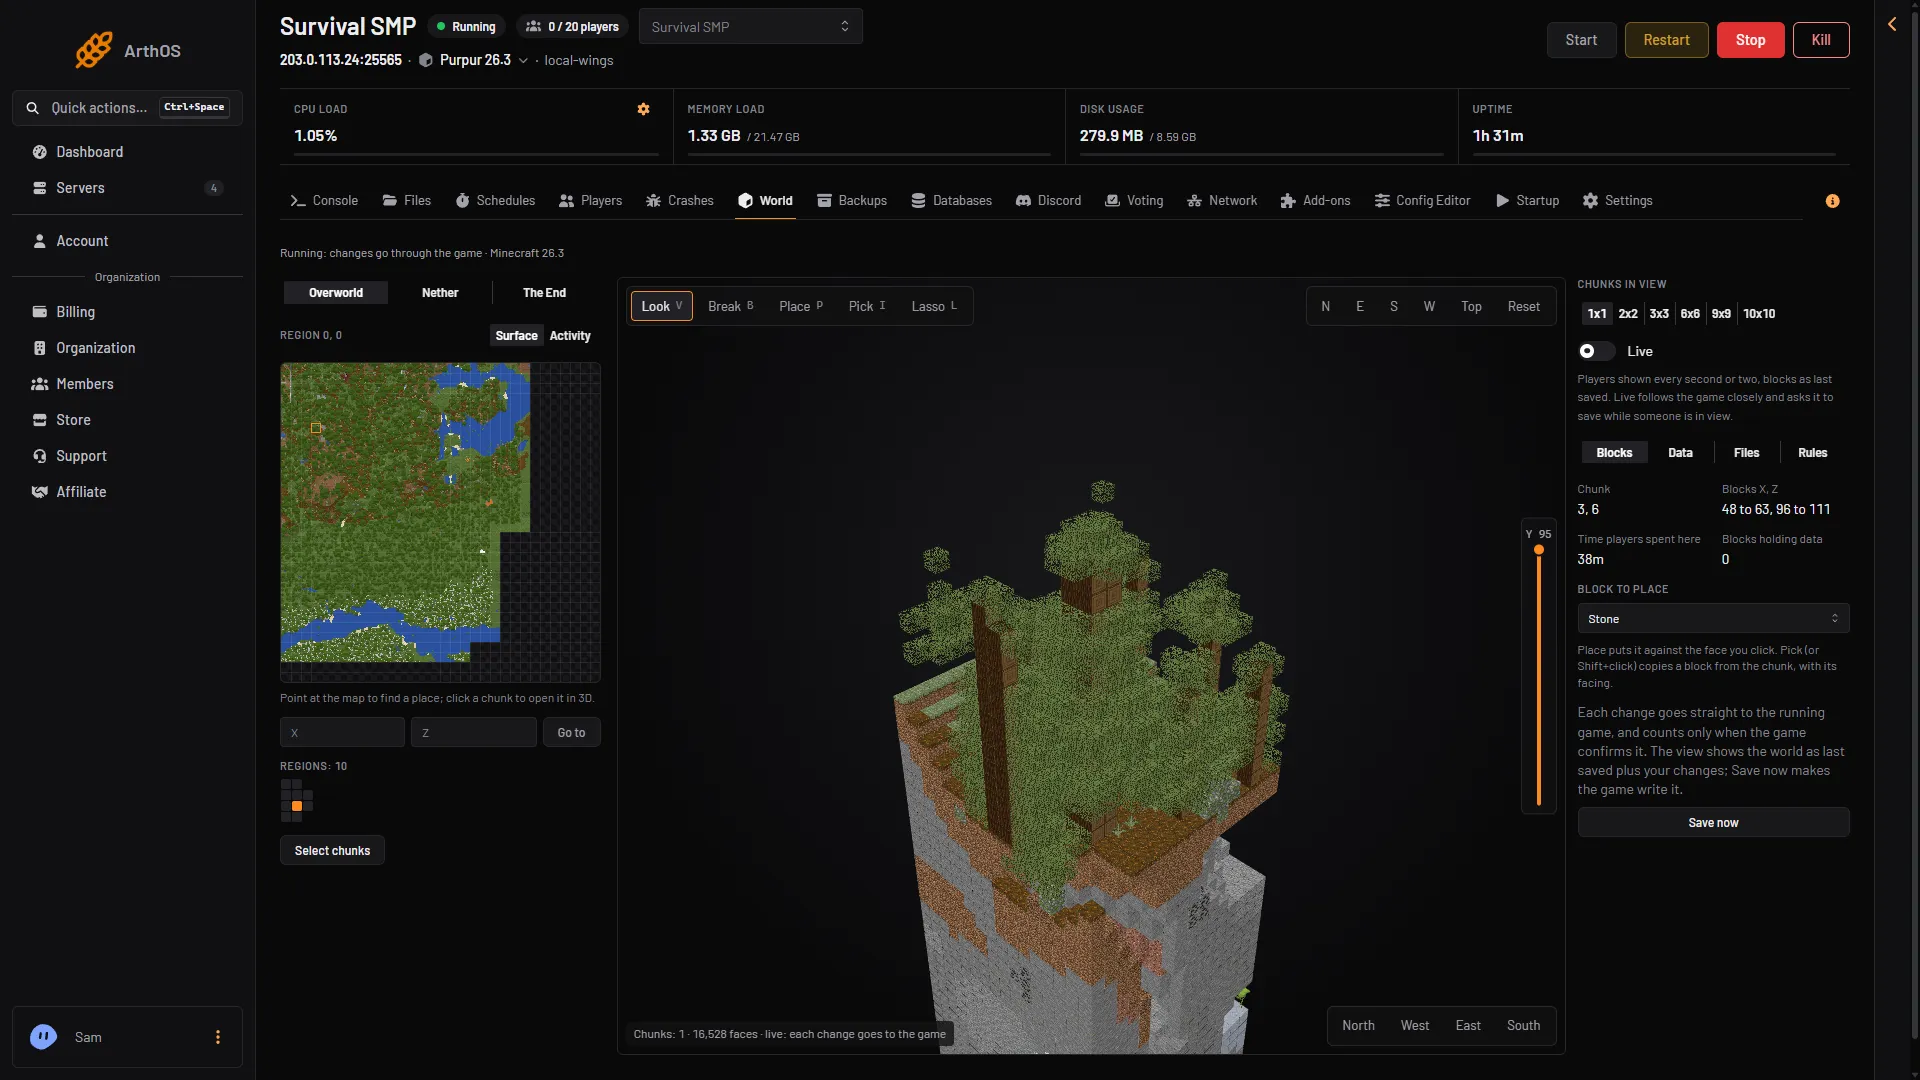The width and height of the screenshot is (1920, 1080).
Task: Collapse the panel with the orange chevron arrow
Action: pos(1892,24)
